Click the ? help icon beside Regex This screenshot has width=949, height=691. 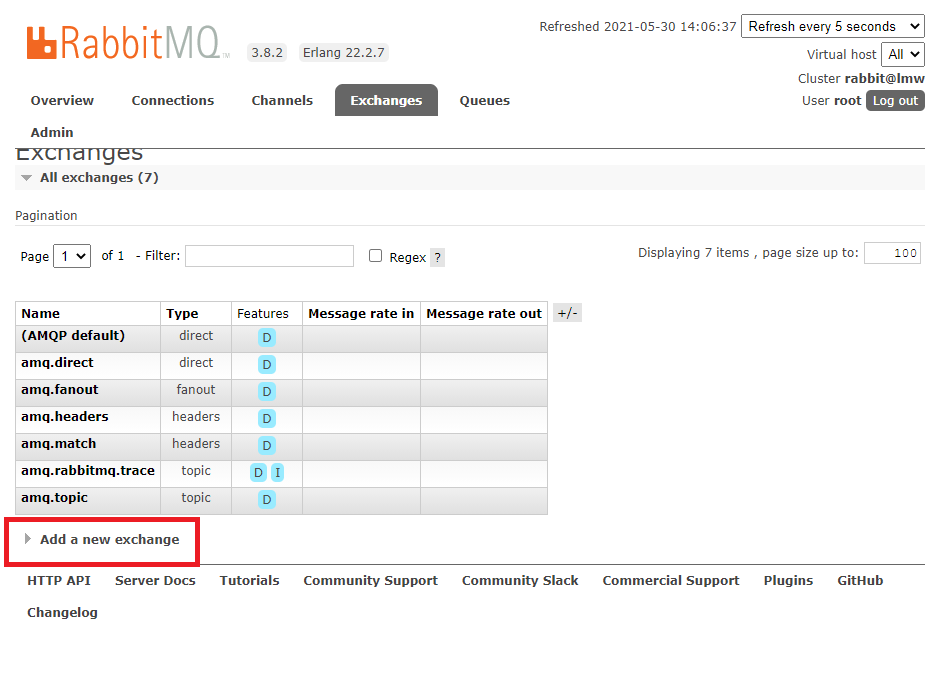[438, 257]
